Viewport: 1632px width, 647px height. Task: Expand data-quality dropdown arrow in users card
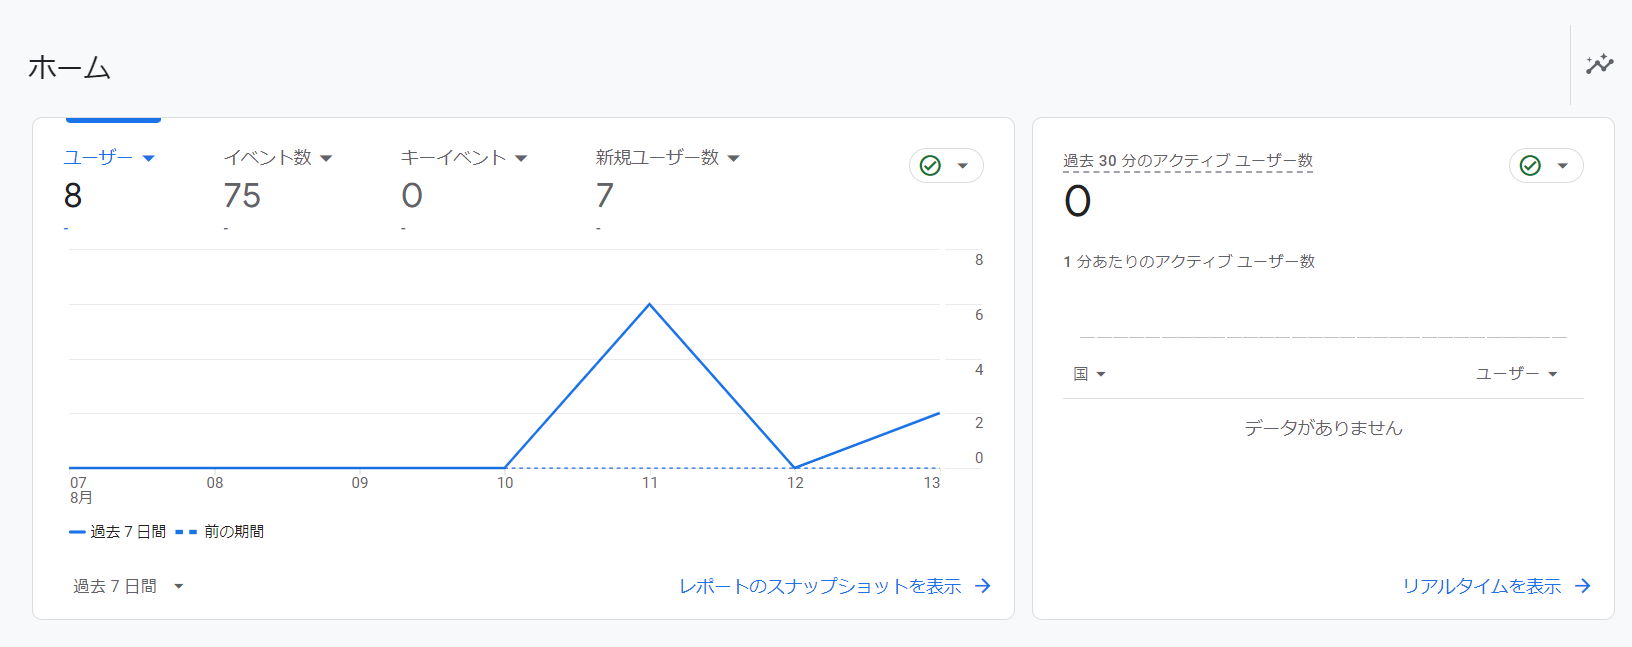963,166
